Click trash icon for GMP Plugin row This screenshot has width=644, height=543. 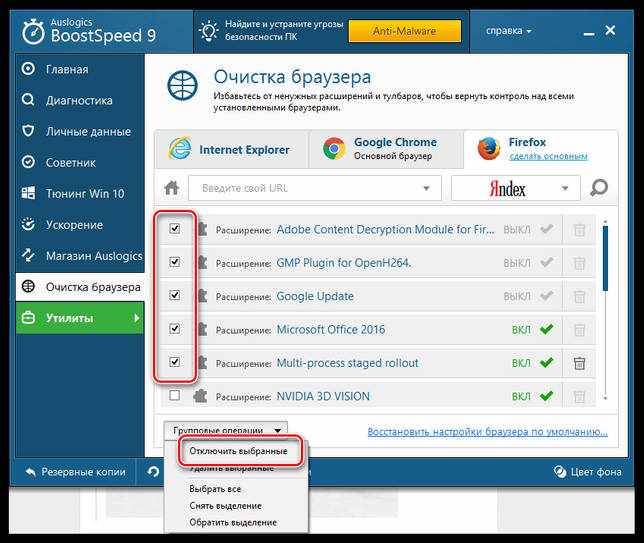[x=579, y=263]
